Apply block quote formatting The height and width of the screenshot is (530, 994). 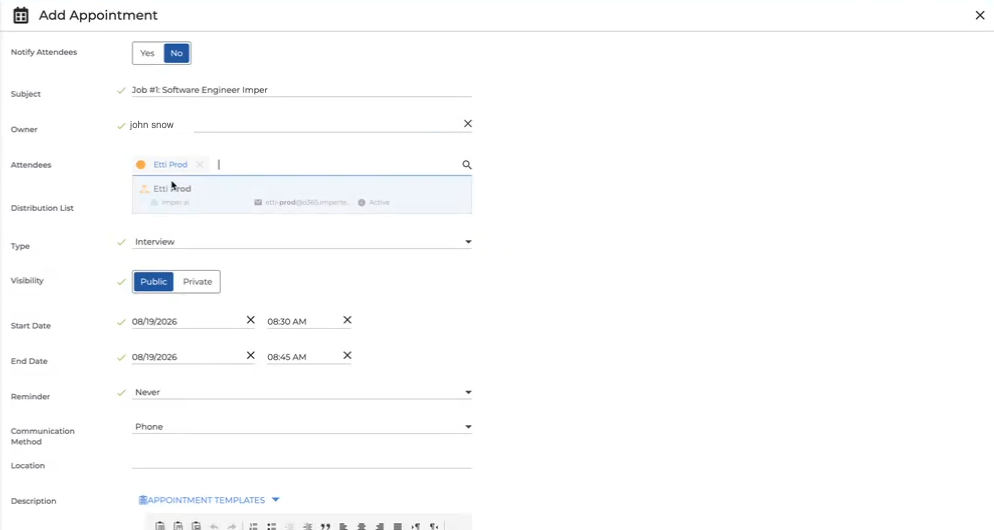(326, 526)
